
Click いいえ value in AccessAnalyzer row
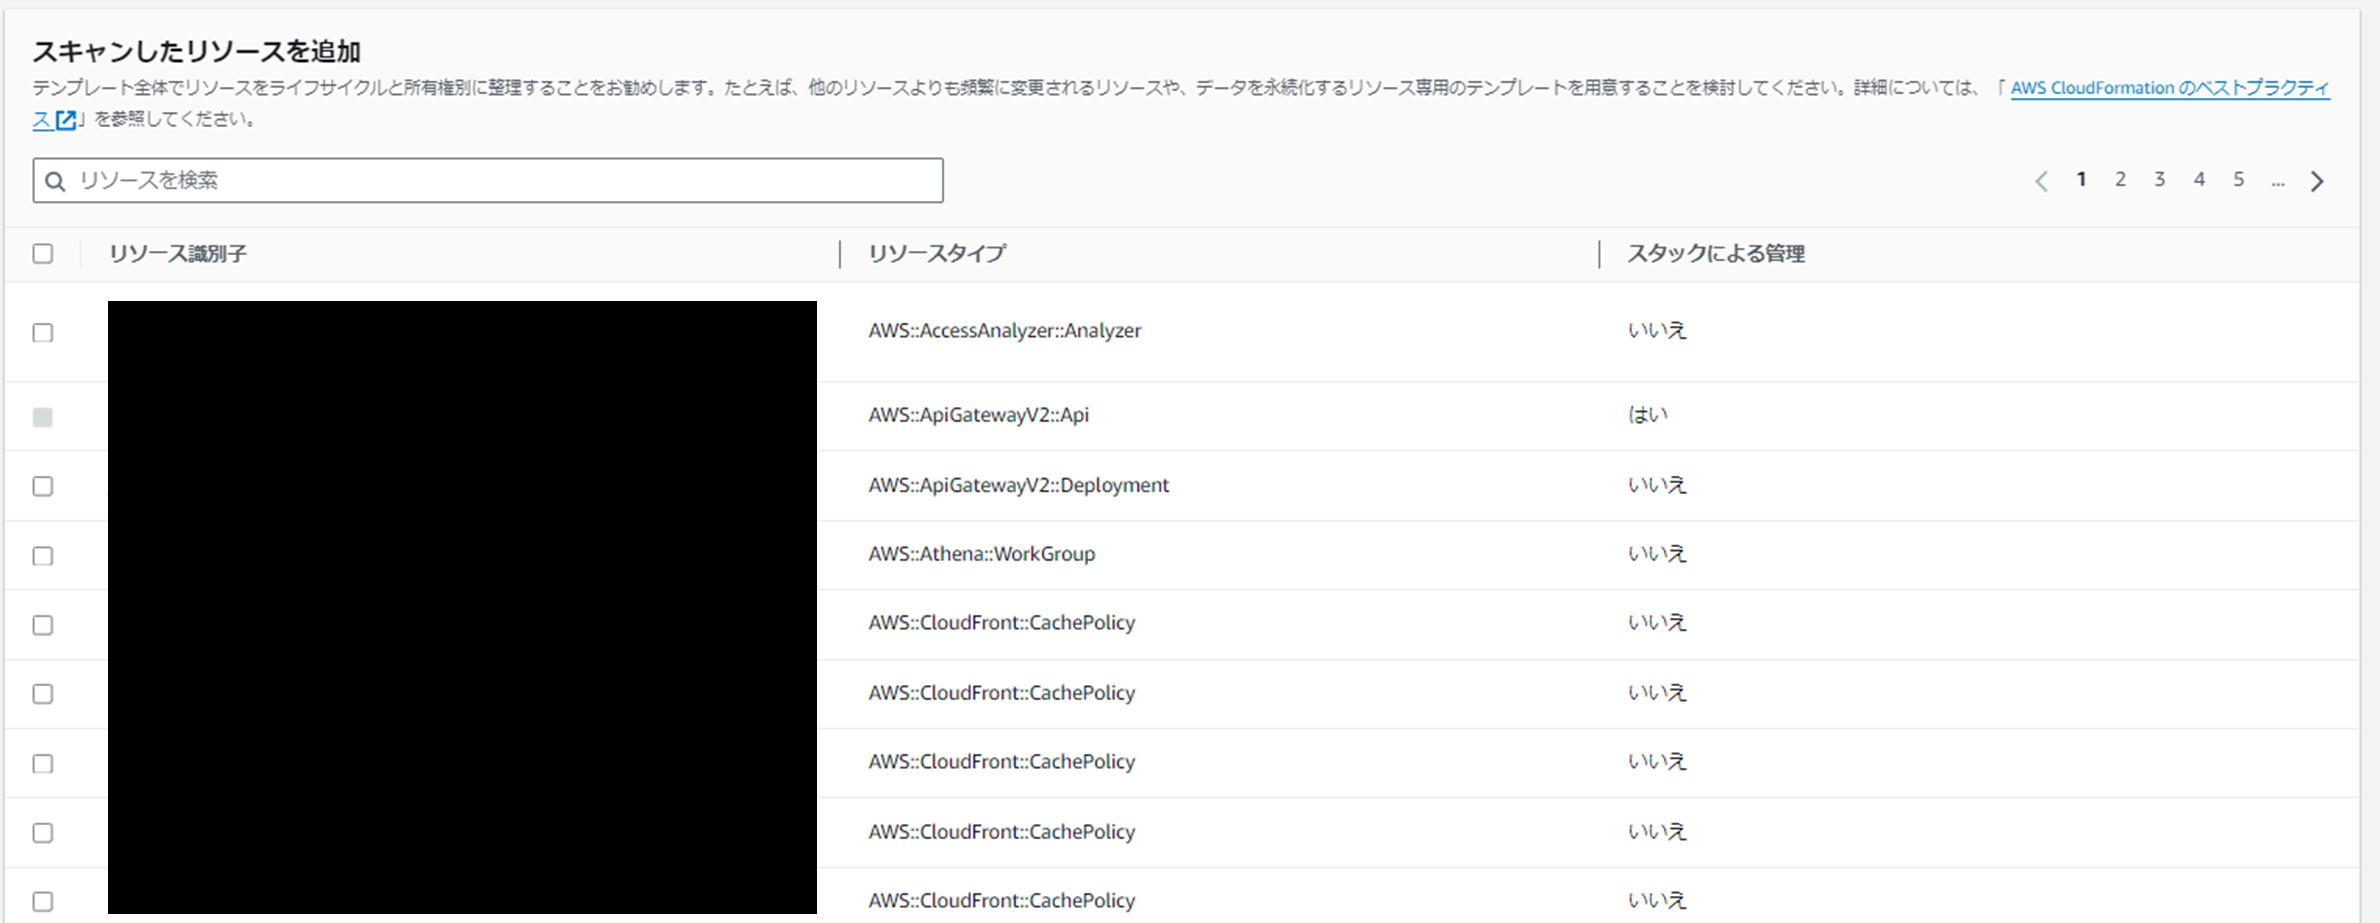click(x=1657, y=331)
